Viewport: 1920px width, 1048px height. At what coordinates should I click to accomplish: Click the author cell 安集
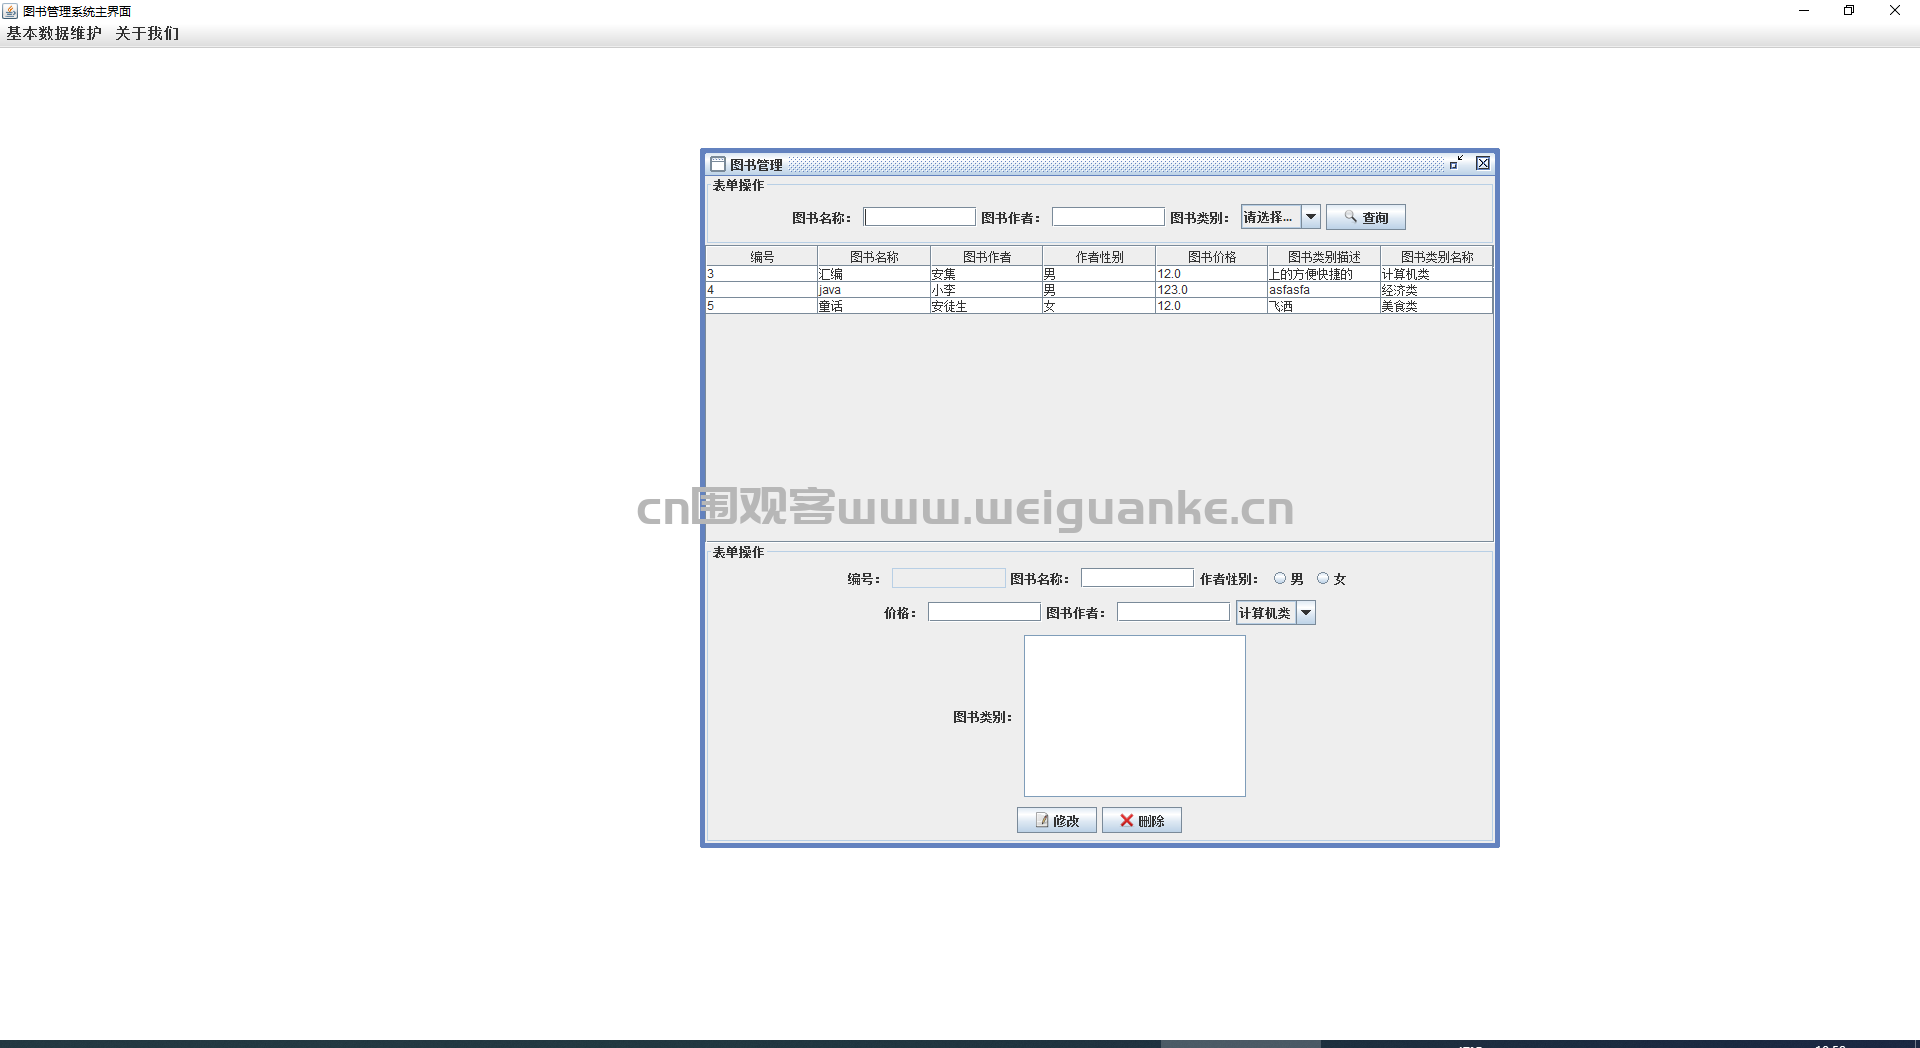pyautogui.click(x=986, y=273)
